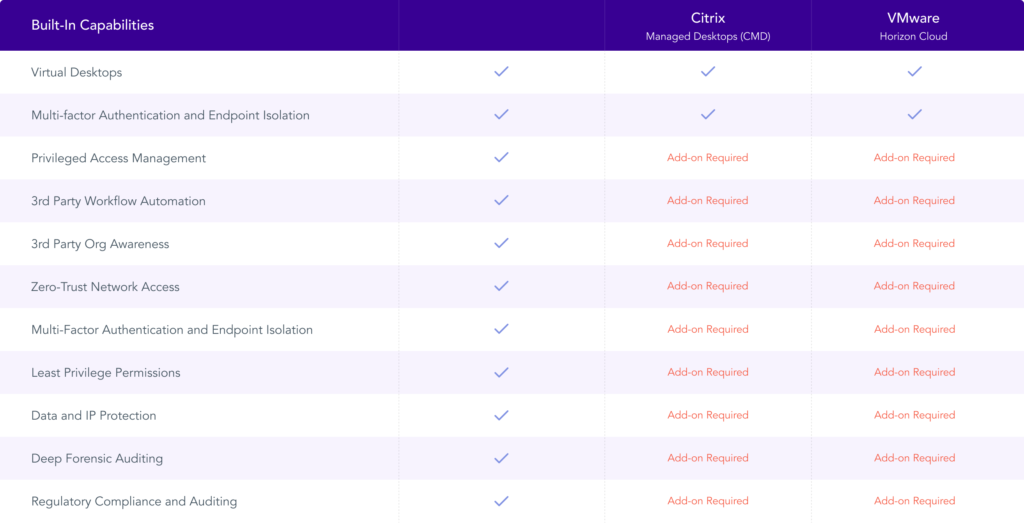
Task: Click Citrix Add-on Required for Deep Forensic Auditing
Action: click(707, 458)
